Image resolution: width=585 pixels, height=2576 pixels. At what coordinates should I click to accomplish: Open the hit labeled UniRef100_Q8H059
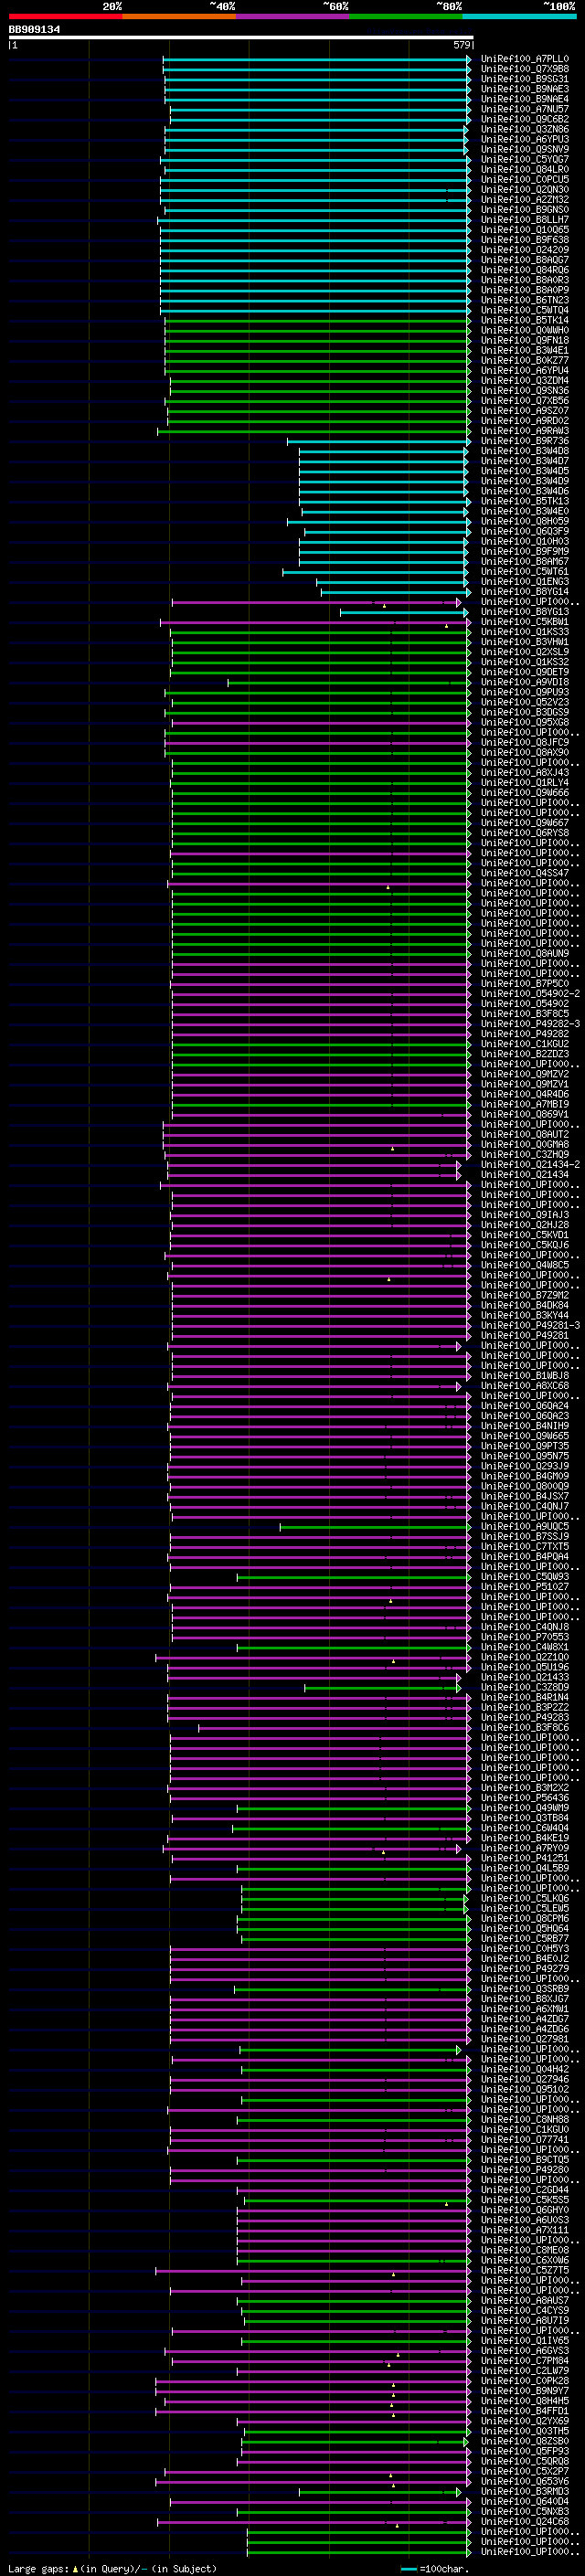[525, 521]
